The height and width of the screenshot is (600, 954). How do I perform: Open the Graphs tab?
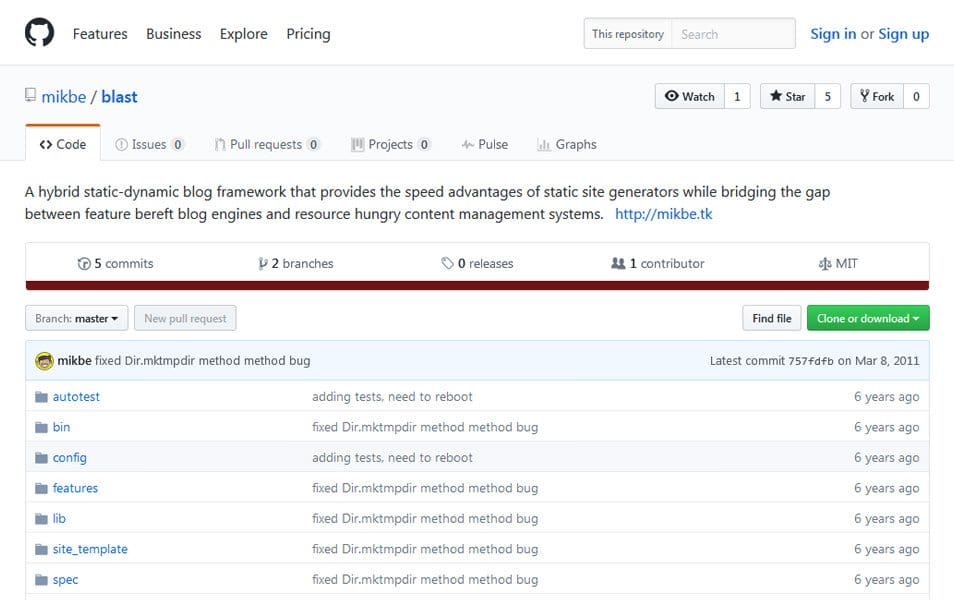click(x=567, y=144)
